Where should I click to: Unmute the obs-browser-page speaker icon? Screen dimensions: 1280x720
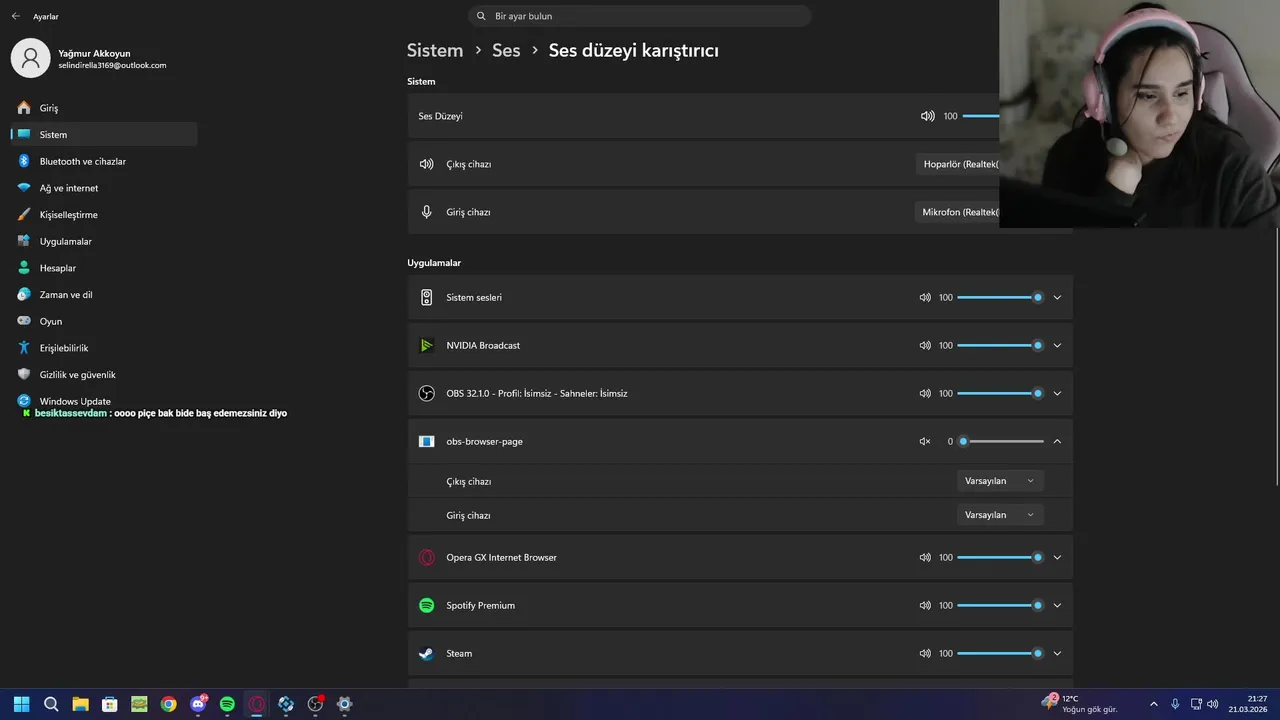[x=925, y=441]
